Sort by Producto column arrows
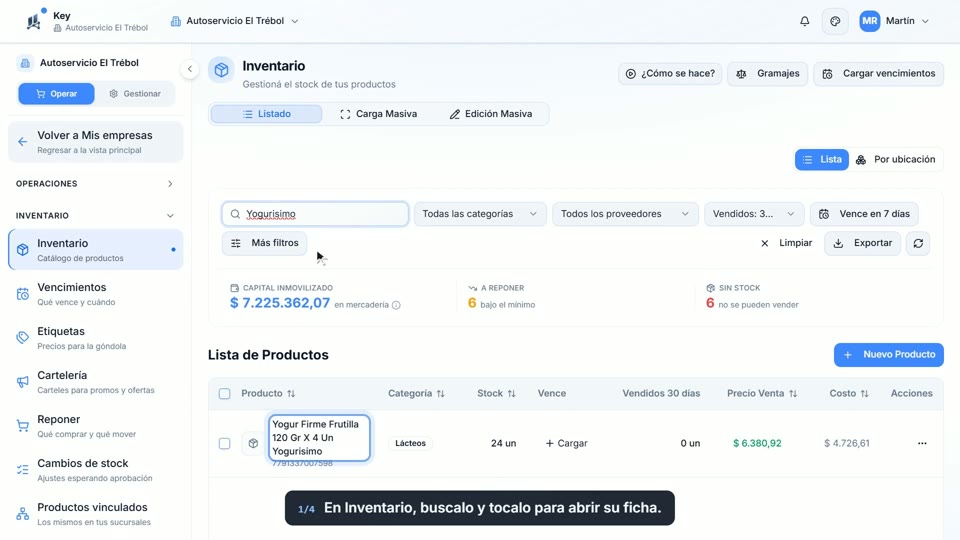960x540 pixels. [x=291, y=394]
